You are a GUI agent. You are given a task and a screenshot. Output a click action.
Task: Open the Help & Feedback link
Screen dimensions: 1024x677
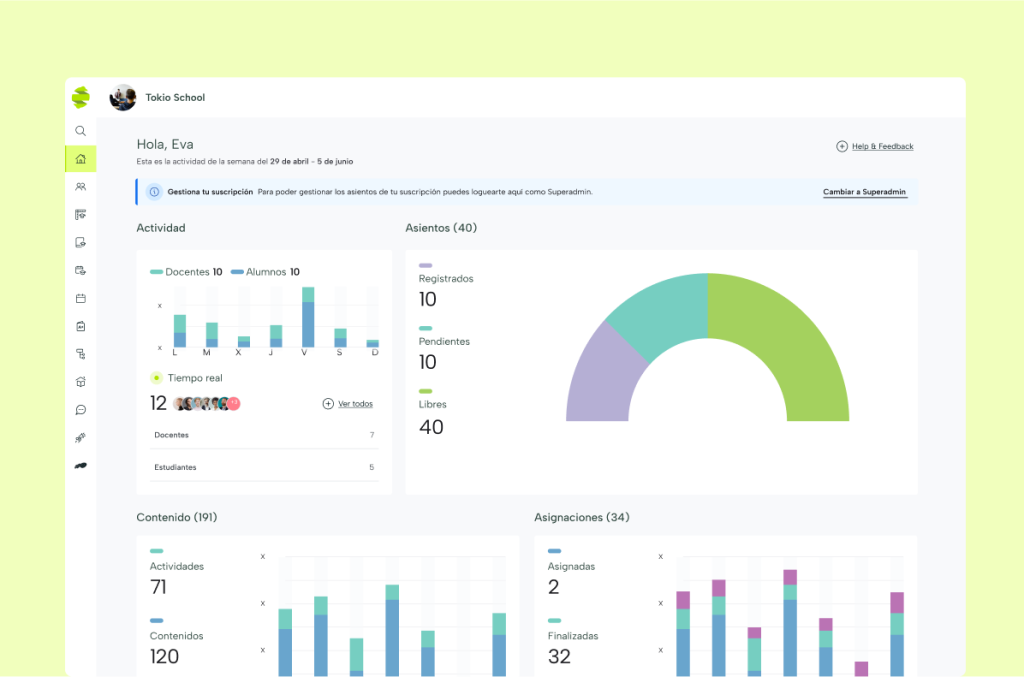[x=875, y=147]
